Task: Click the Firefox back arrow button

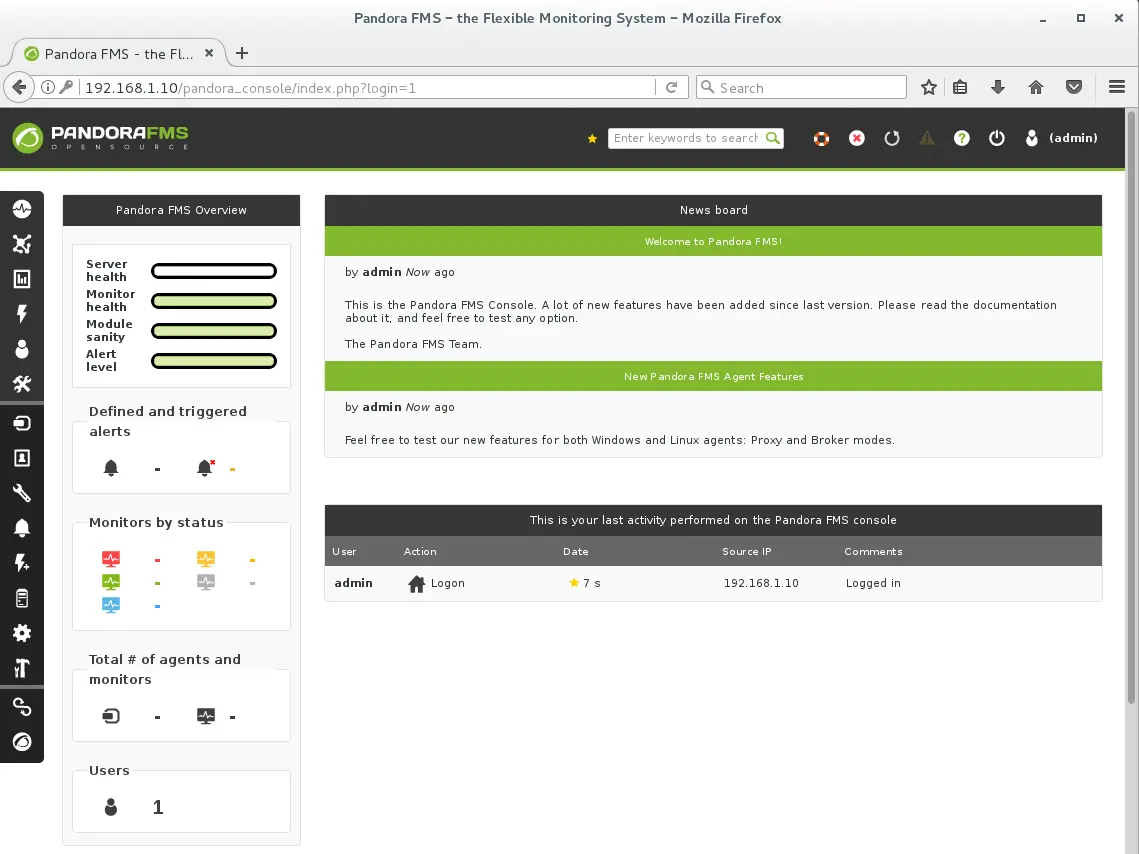Action: point(20,87)
